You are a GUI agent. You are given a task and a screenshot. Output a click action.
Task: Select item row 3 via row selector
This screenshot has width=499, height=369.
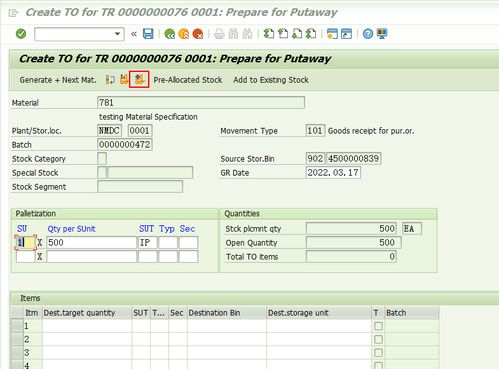(x=17, y=353)
